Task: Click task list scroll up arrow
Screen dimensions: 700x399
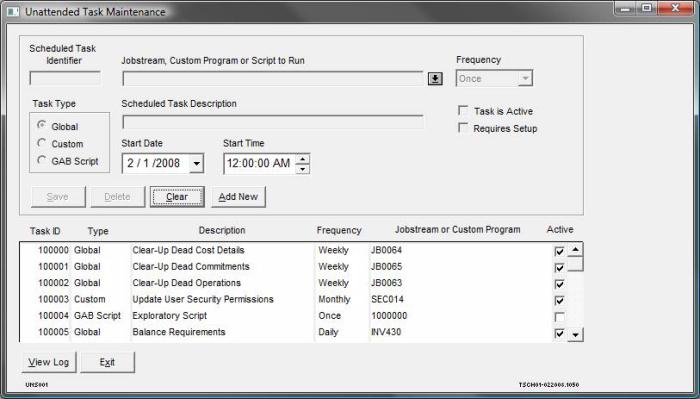Action: (x=575, y=250)
